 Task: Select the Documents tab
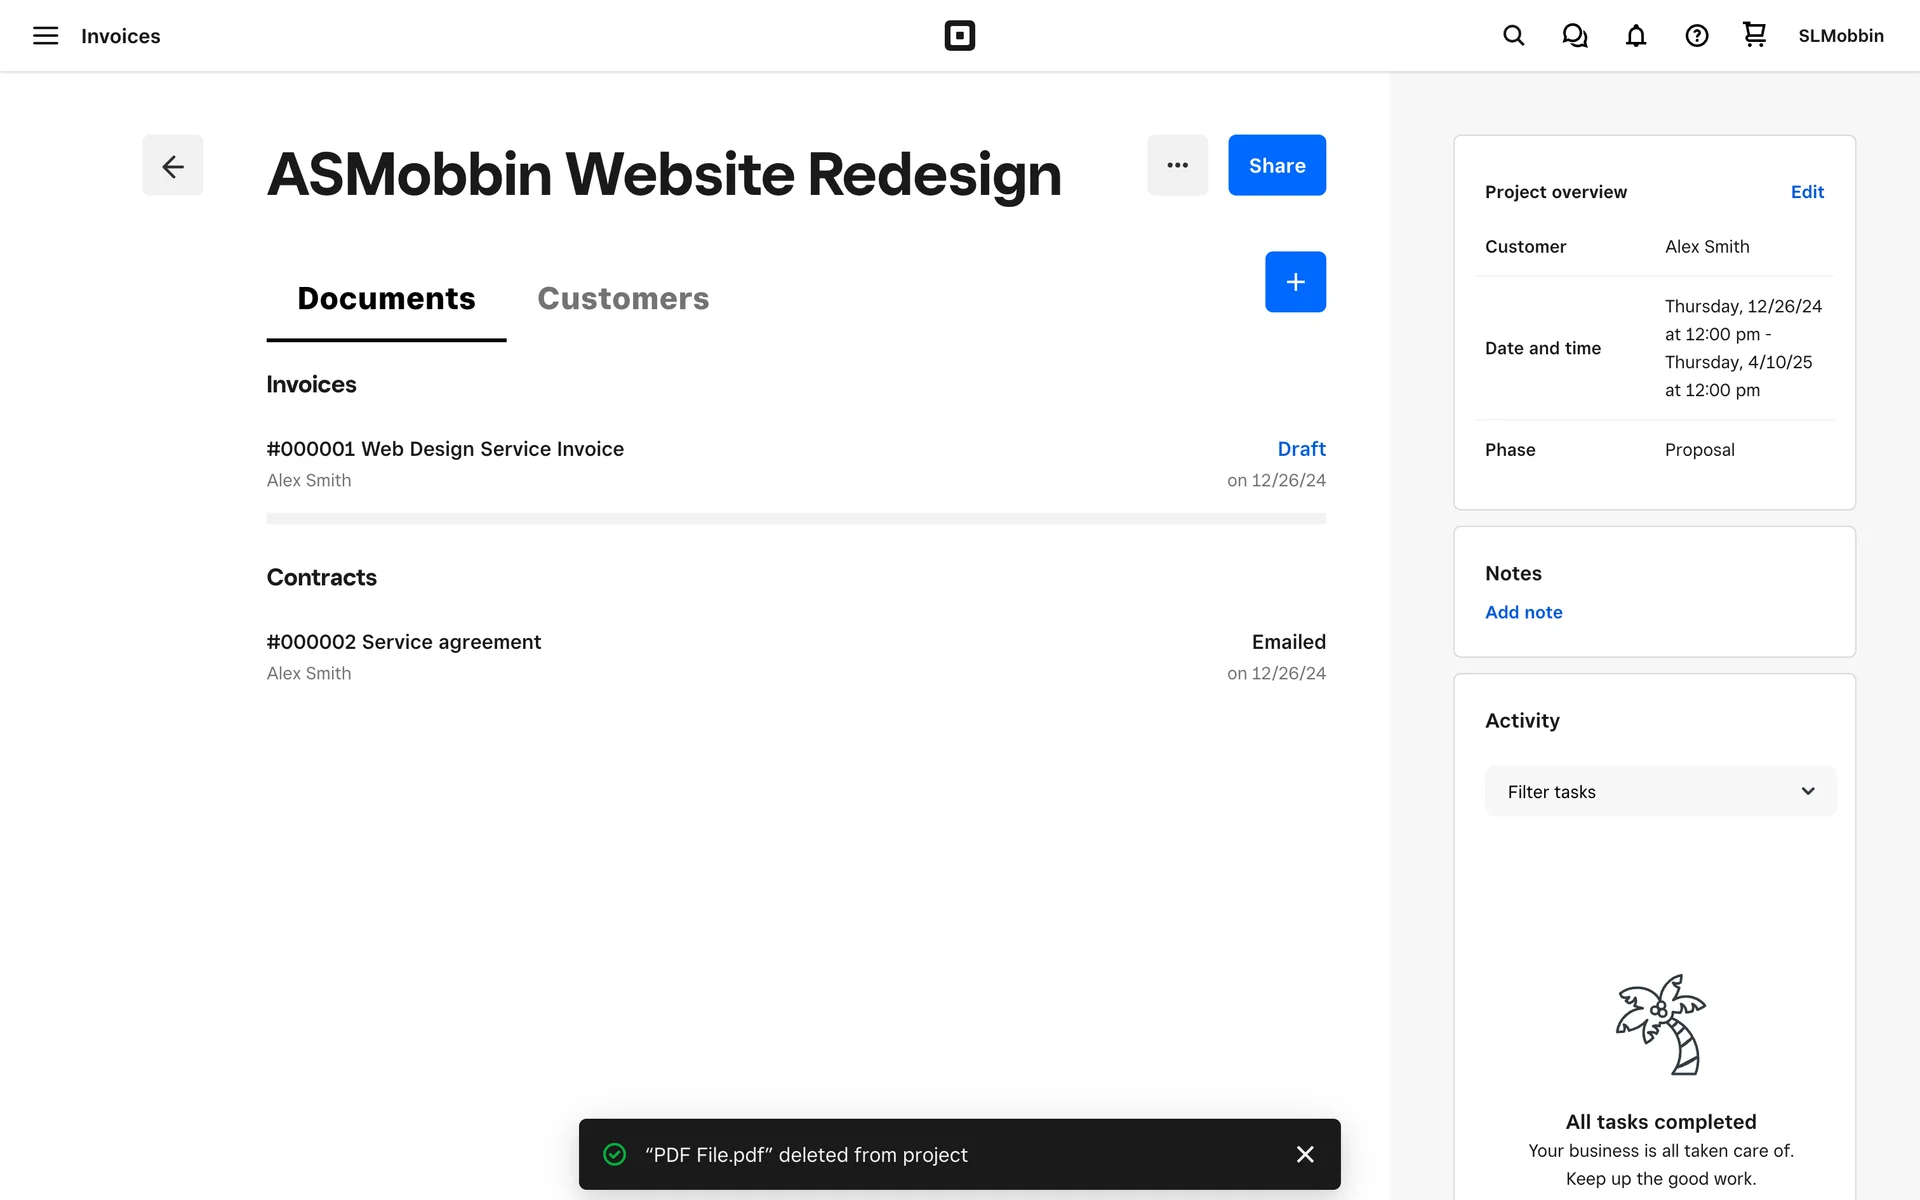386,298
